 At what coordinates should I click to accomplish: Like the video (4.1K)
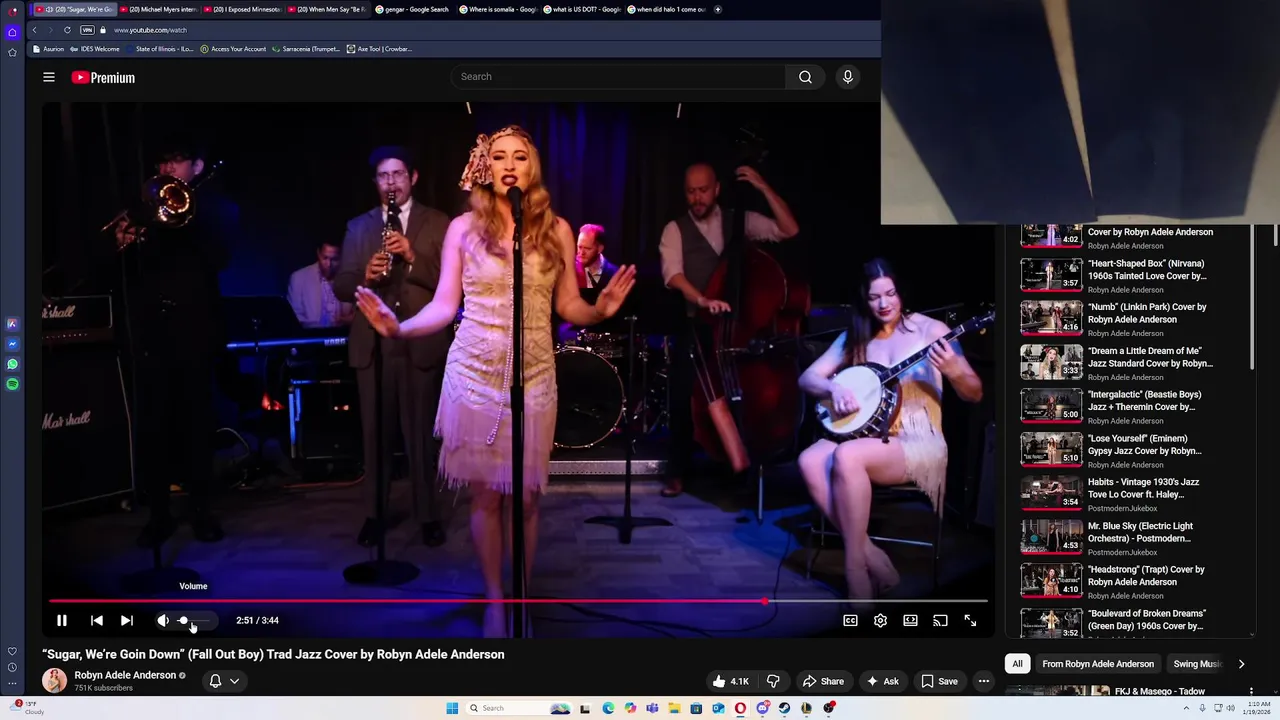coord(731,681)
